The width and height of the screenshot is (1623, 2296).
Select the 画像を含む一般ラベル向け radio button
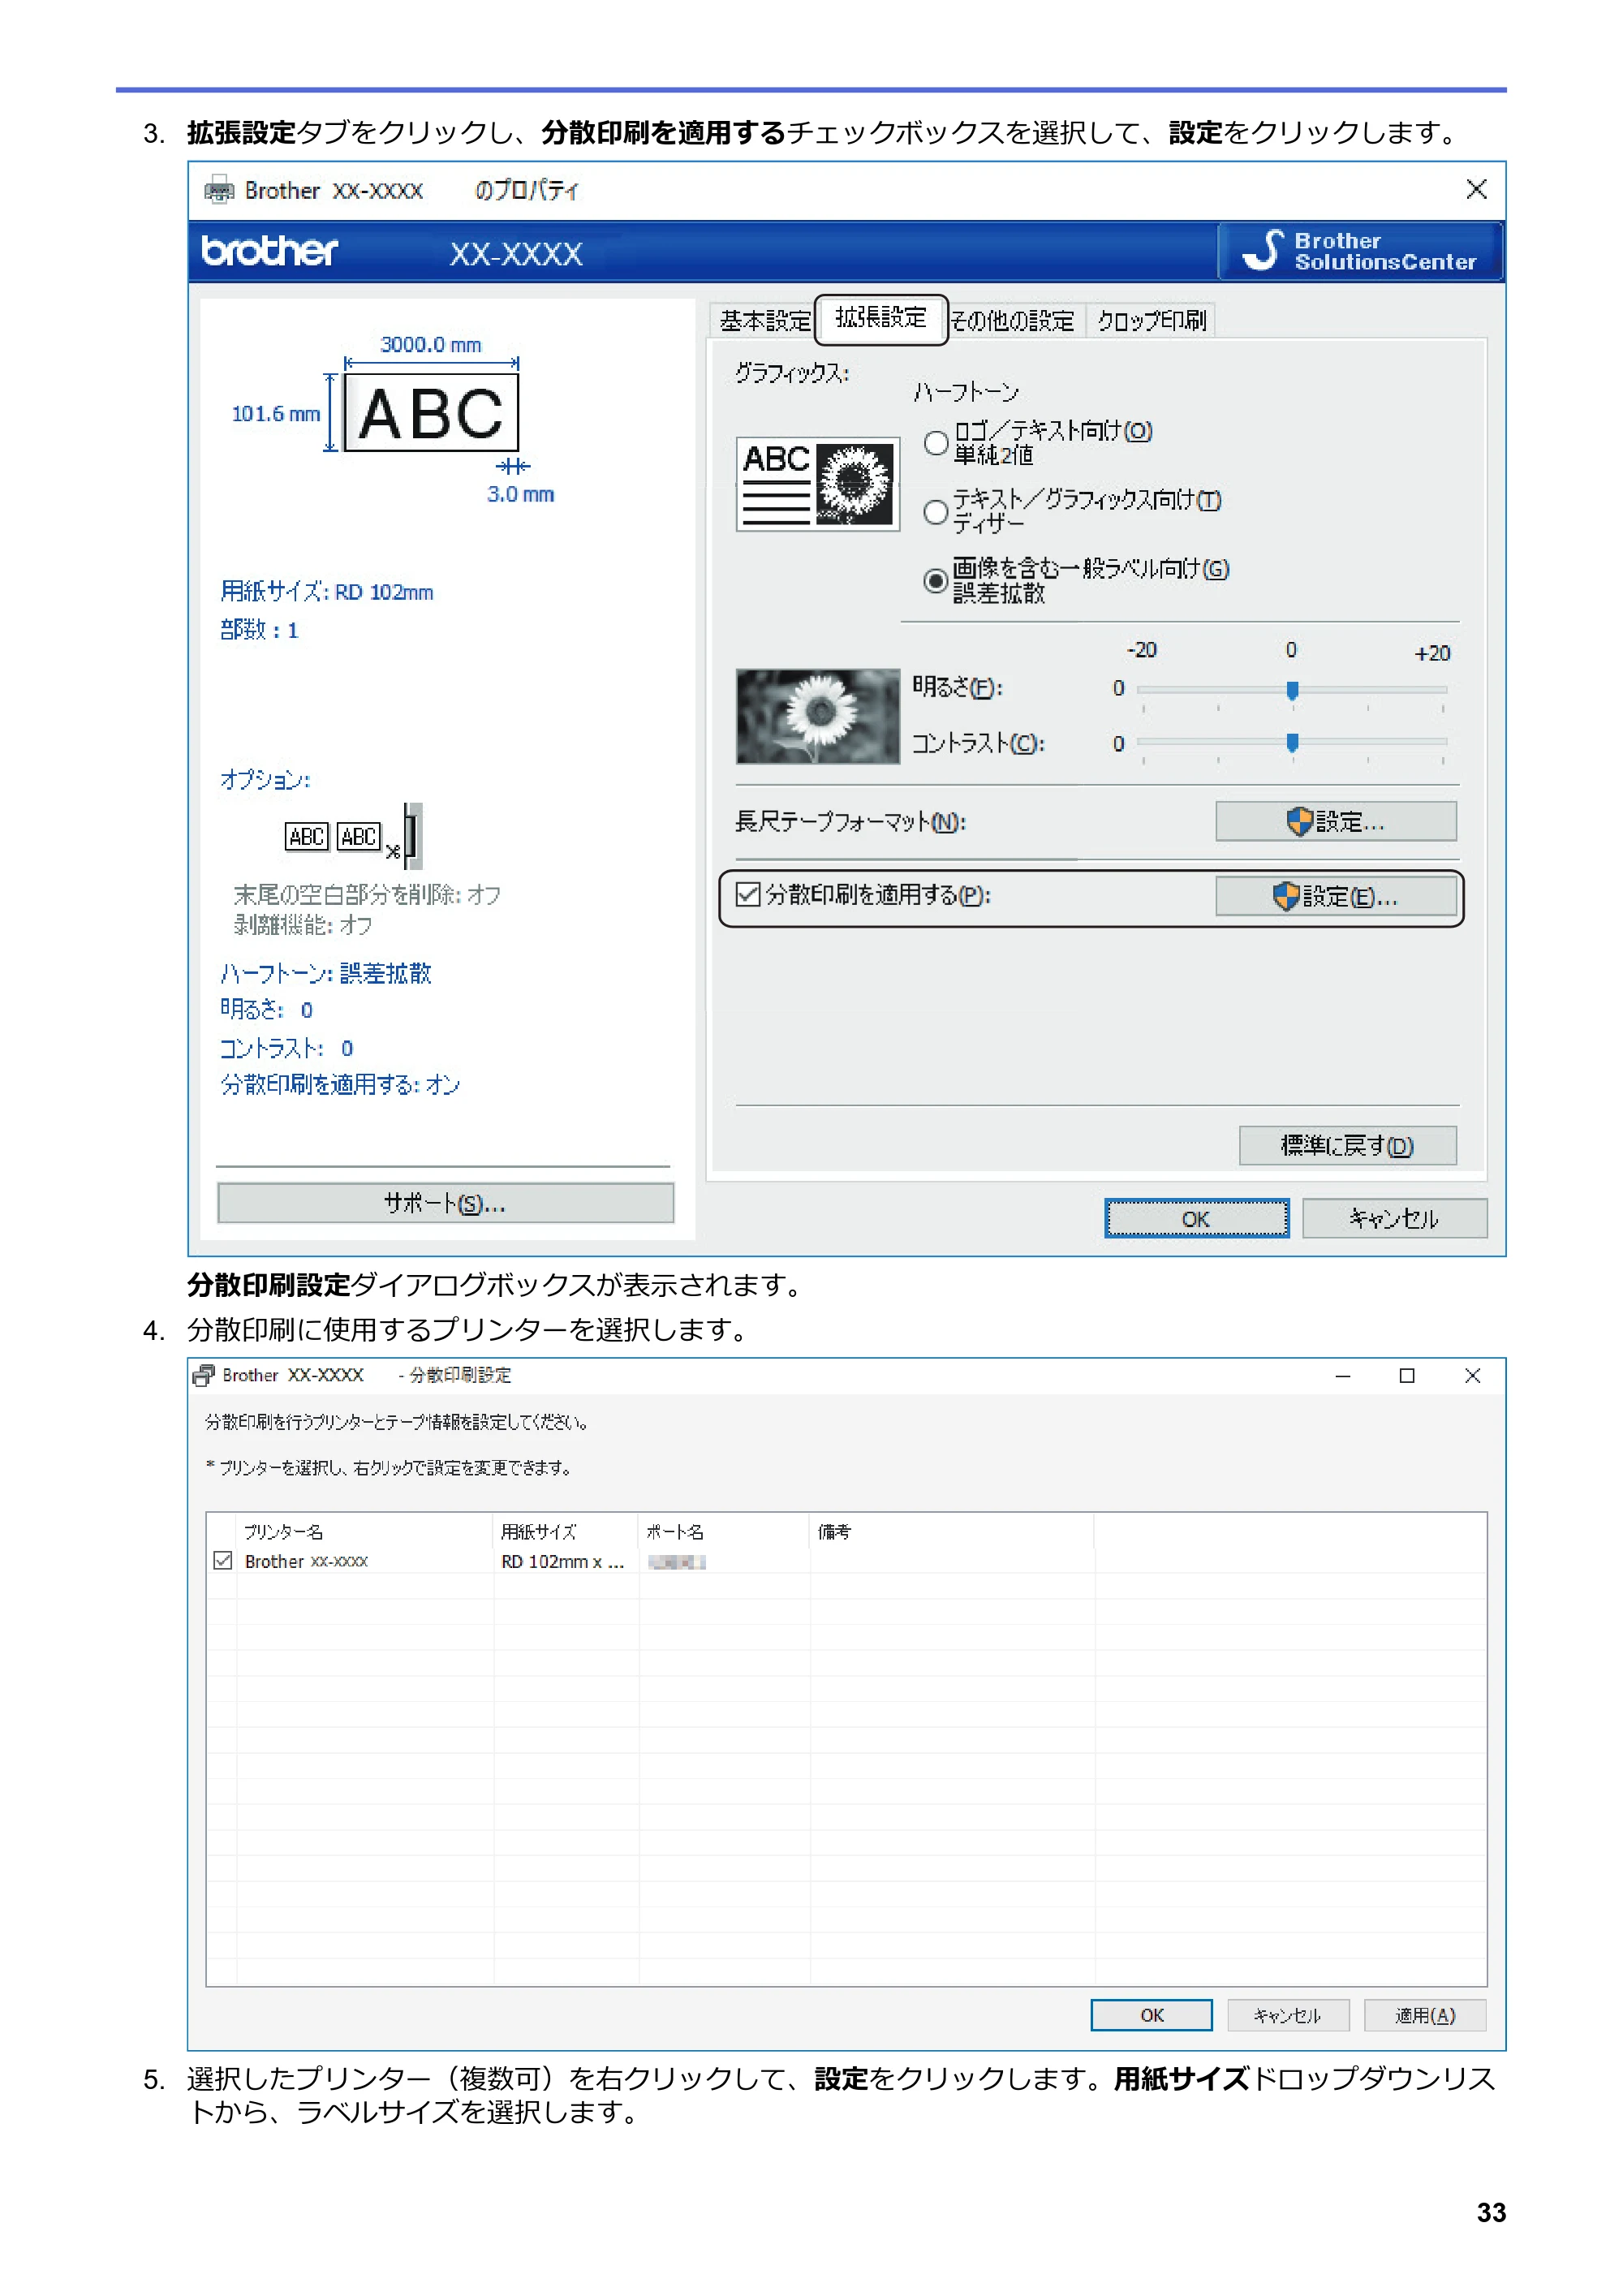pos(935,580)
